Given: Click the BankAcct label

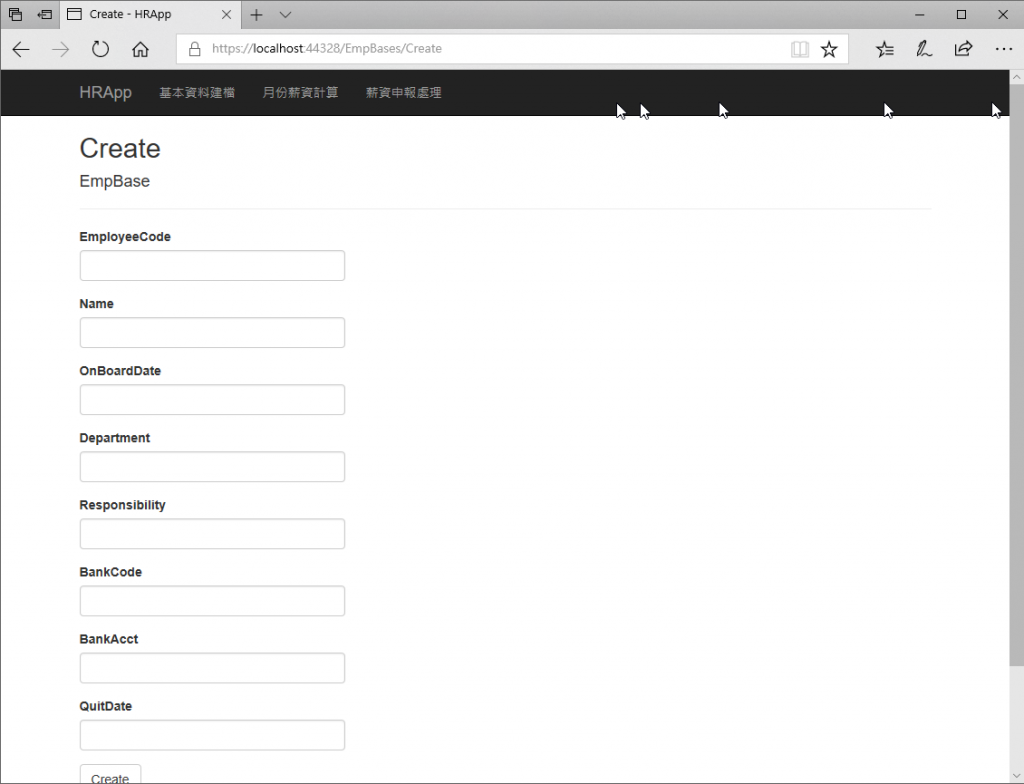Looking at the screenshot, I should (108, 639).
